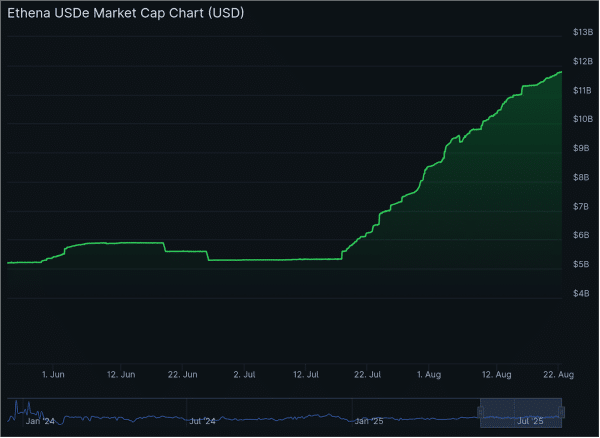
Task: Click the Ethena USDe Market Cap Chart title
Action: click(125, 14)
